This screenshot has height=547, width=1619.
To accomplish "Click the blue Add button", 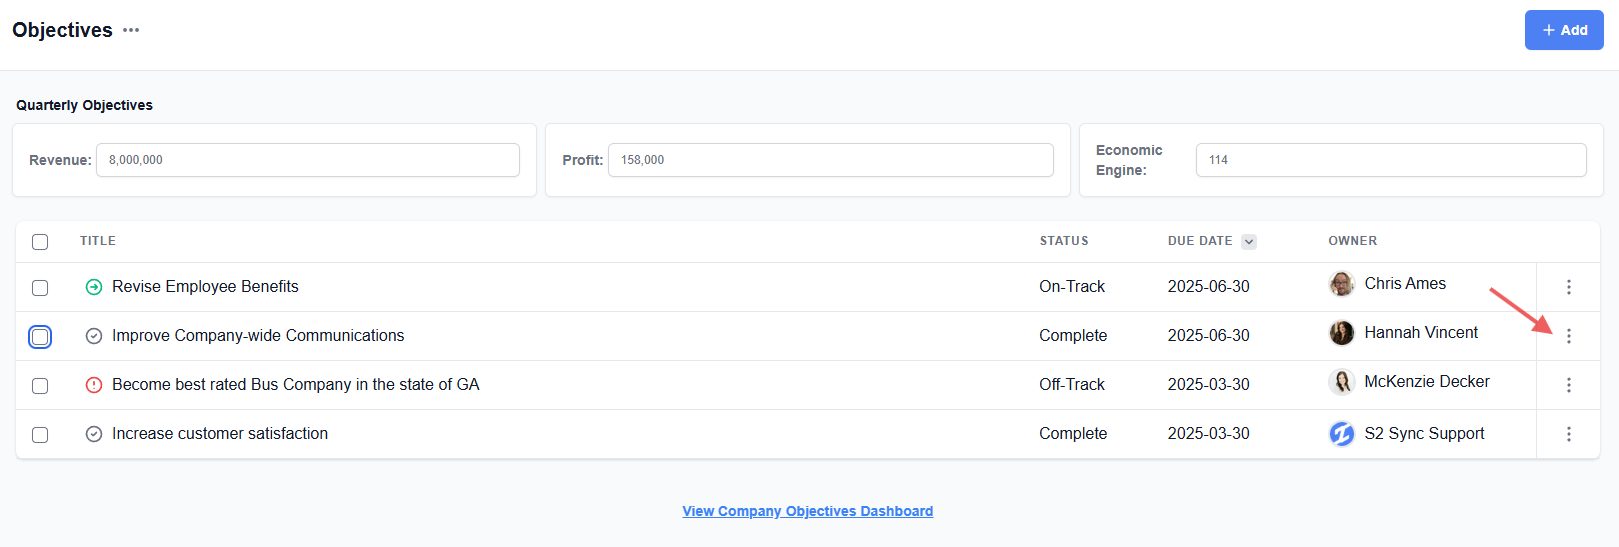I will coord(1564,30).
